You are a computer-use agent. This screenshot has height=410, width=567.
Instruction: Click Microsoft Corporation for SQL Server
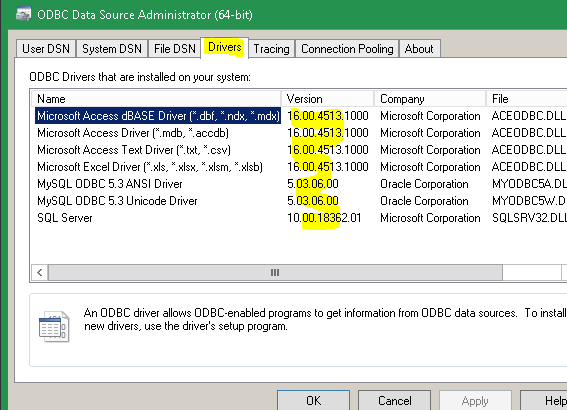click(430, 218)
